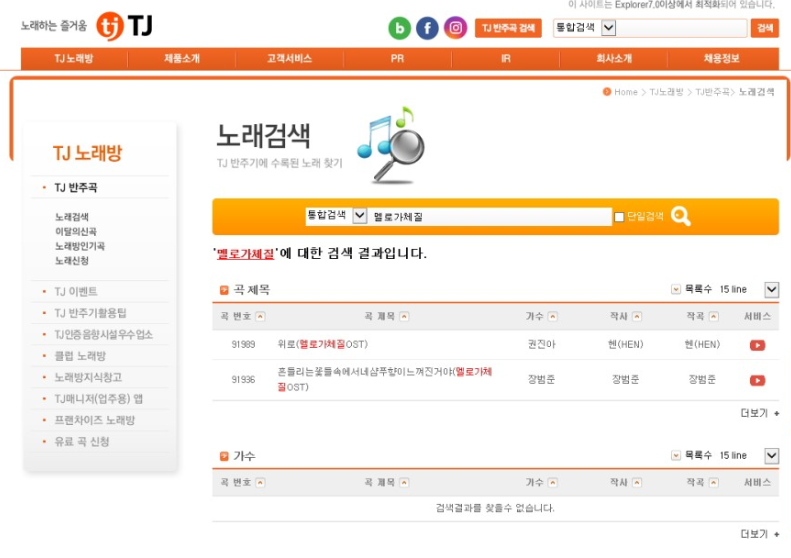Image resolution: width=791 pixels, height=558 pixels.
Task: Click the music note magnifier illustration
Action: click(391, 145)
